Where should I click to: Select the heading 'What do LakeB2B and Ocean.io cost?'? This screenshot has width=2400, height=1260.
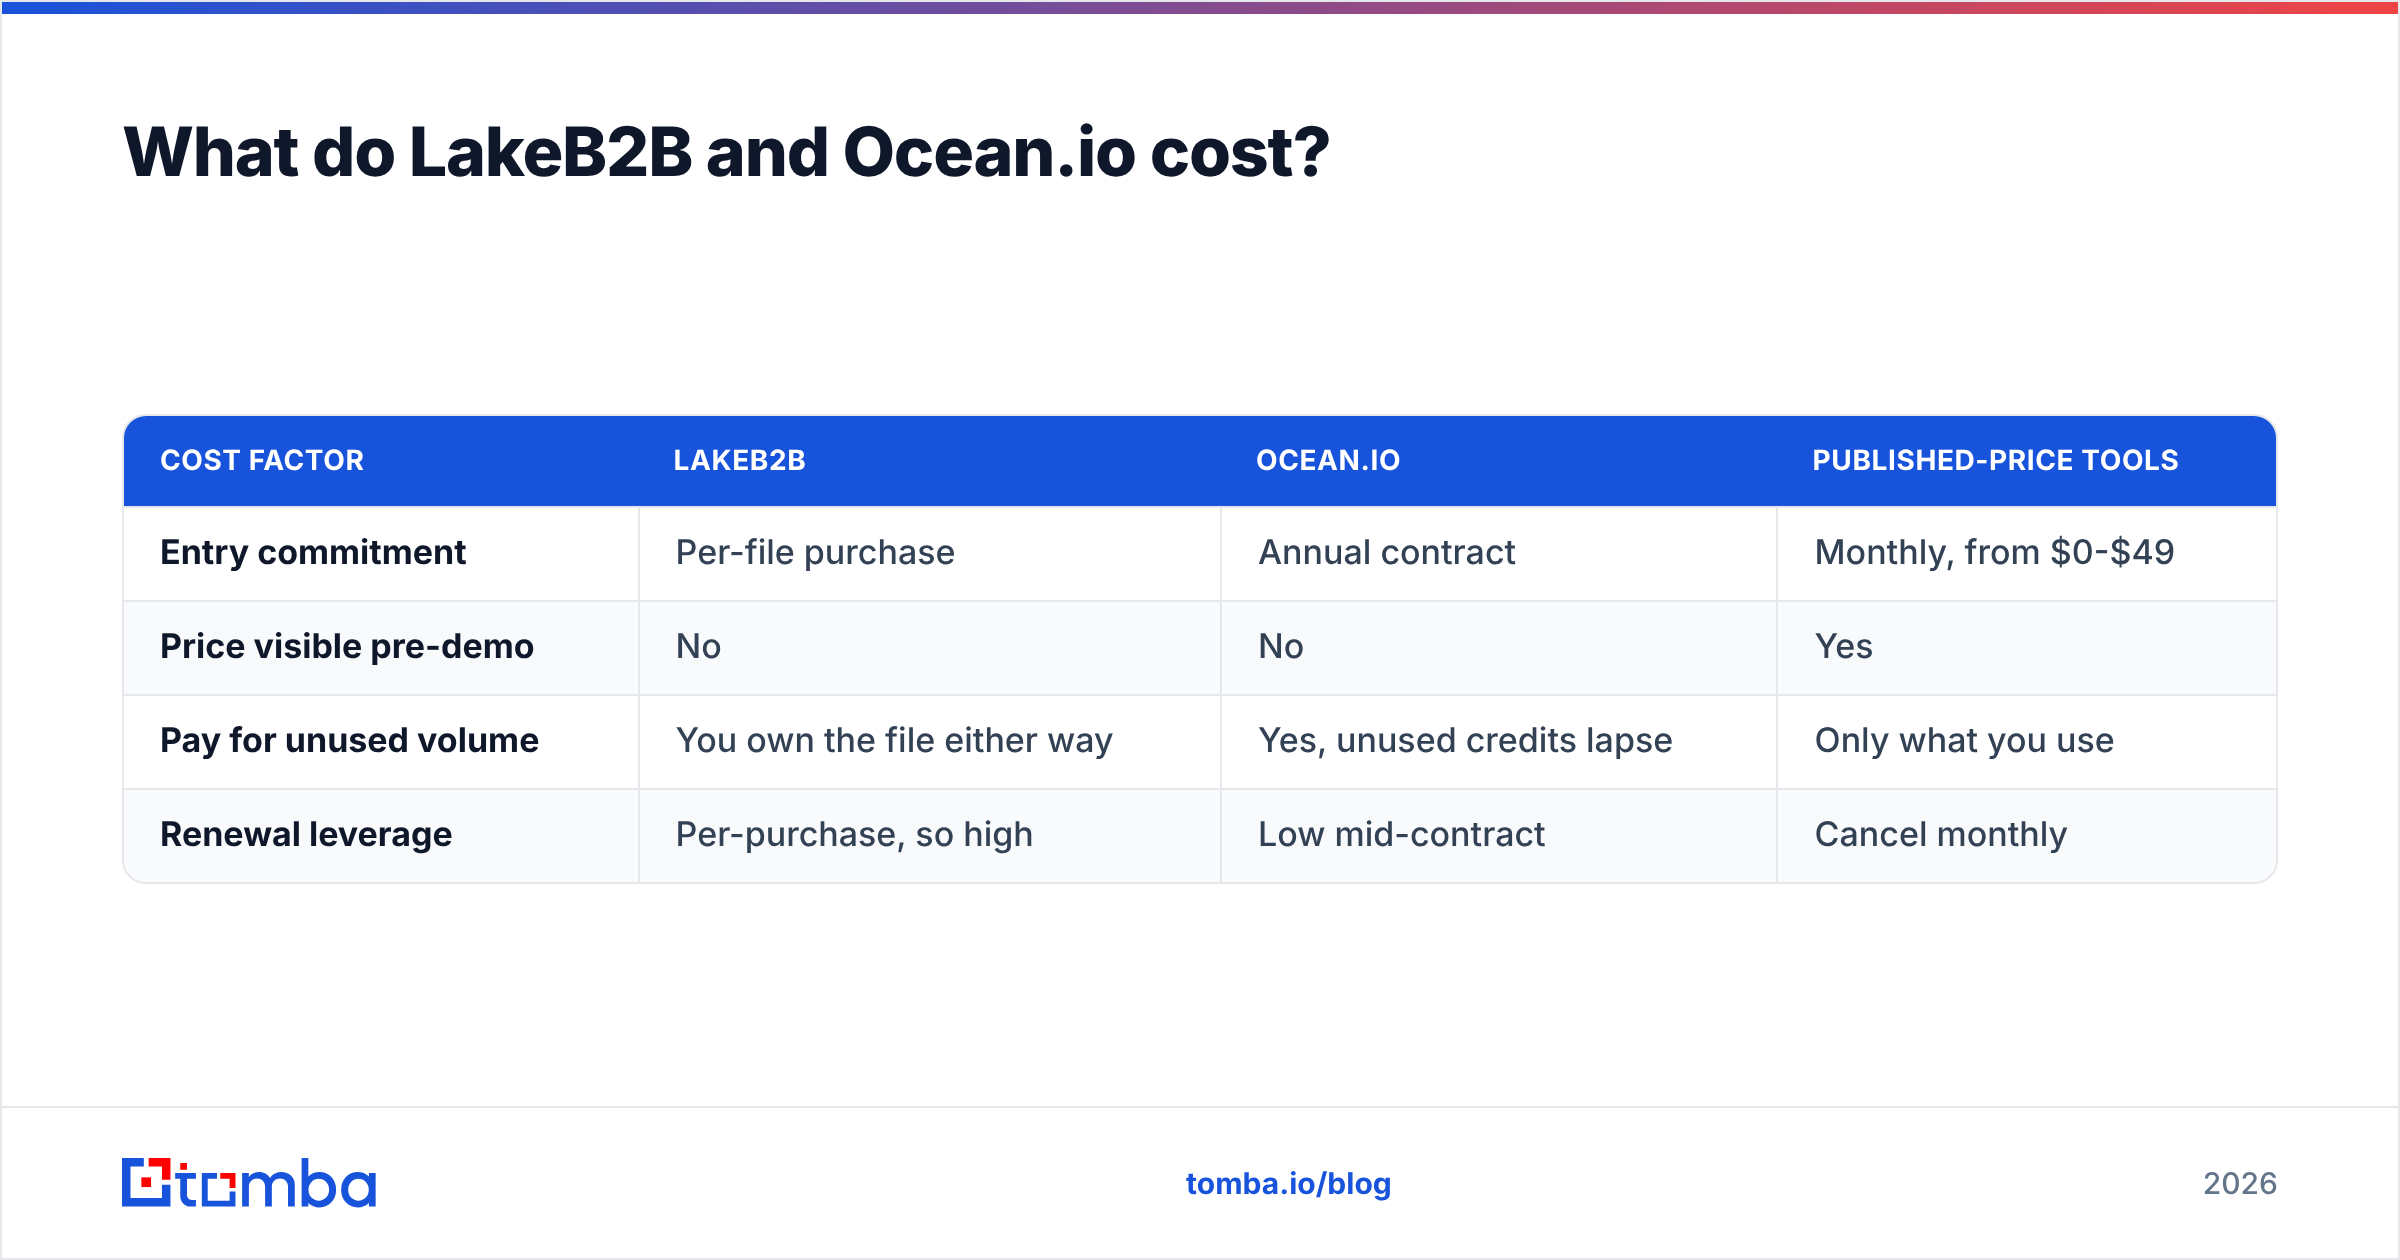tap(727, 153)
